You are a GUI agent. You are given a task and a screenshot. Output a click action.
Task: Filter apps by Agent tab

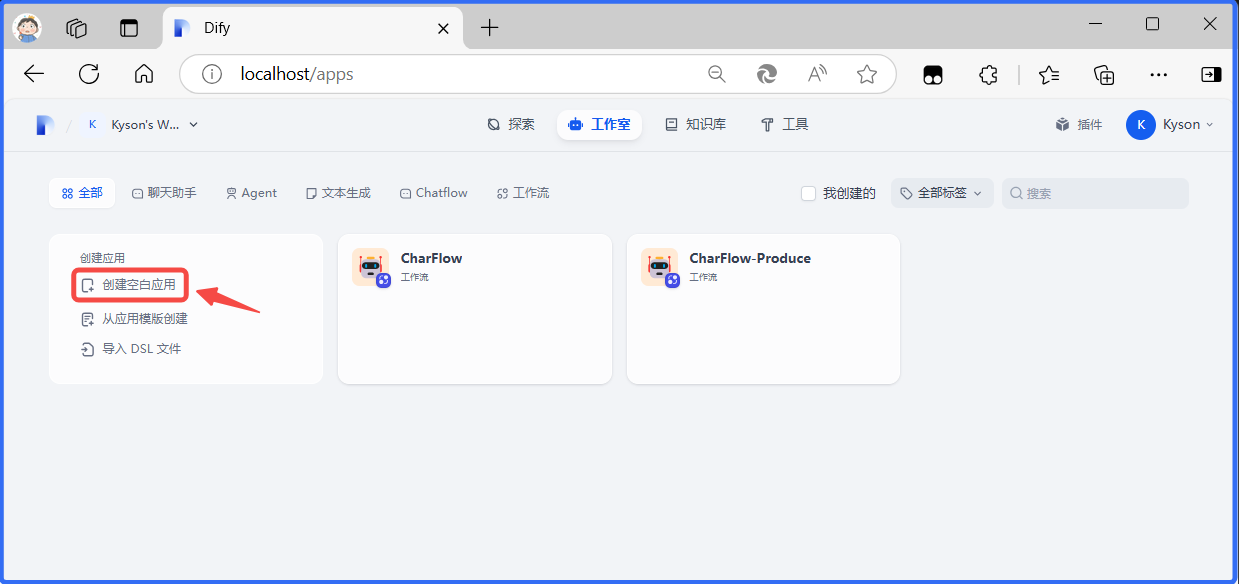point(251,193)
